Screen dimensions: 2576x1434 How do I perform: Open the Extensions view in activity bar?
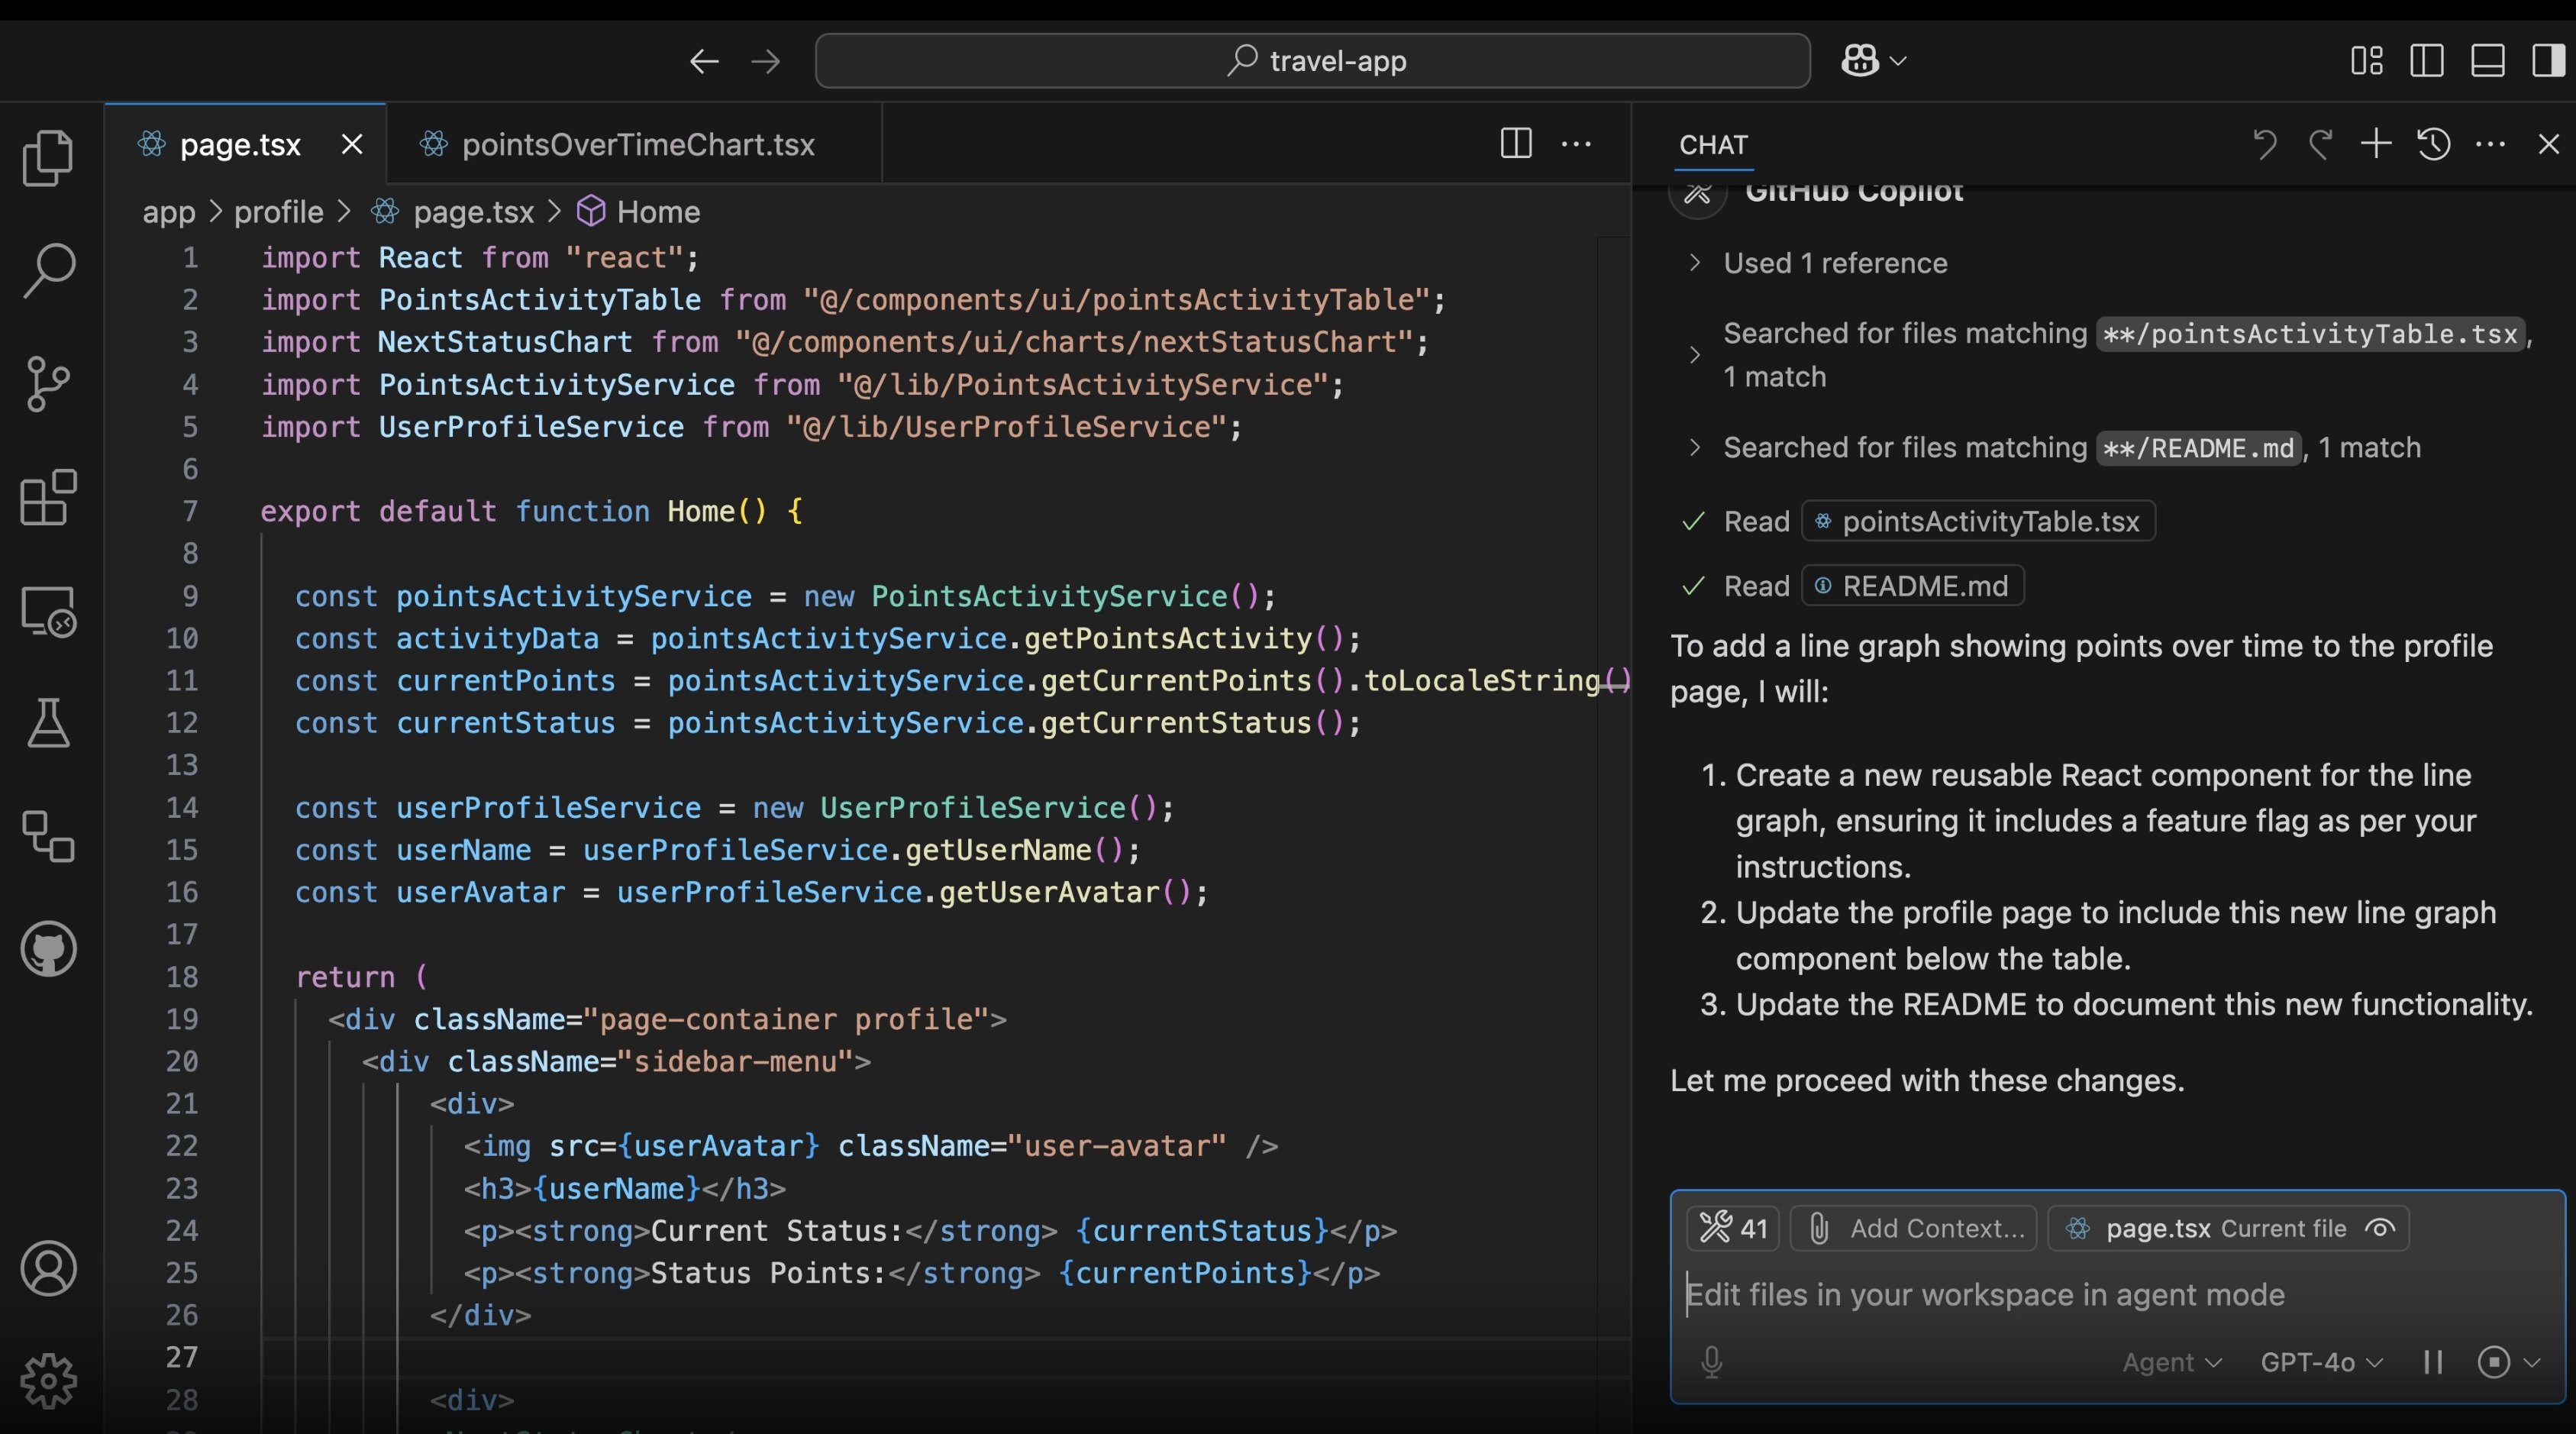[x=48, y=497]
